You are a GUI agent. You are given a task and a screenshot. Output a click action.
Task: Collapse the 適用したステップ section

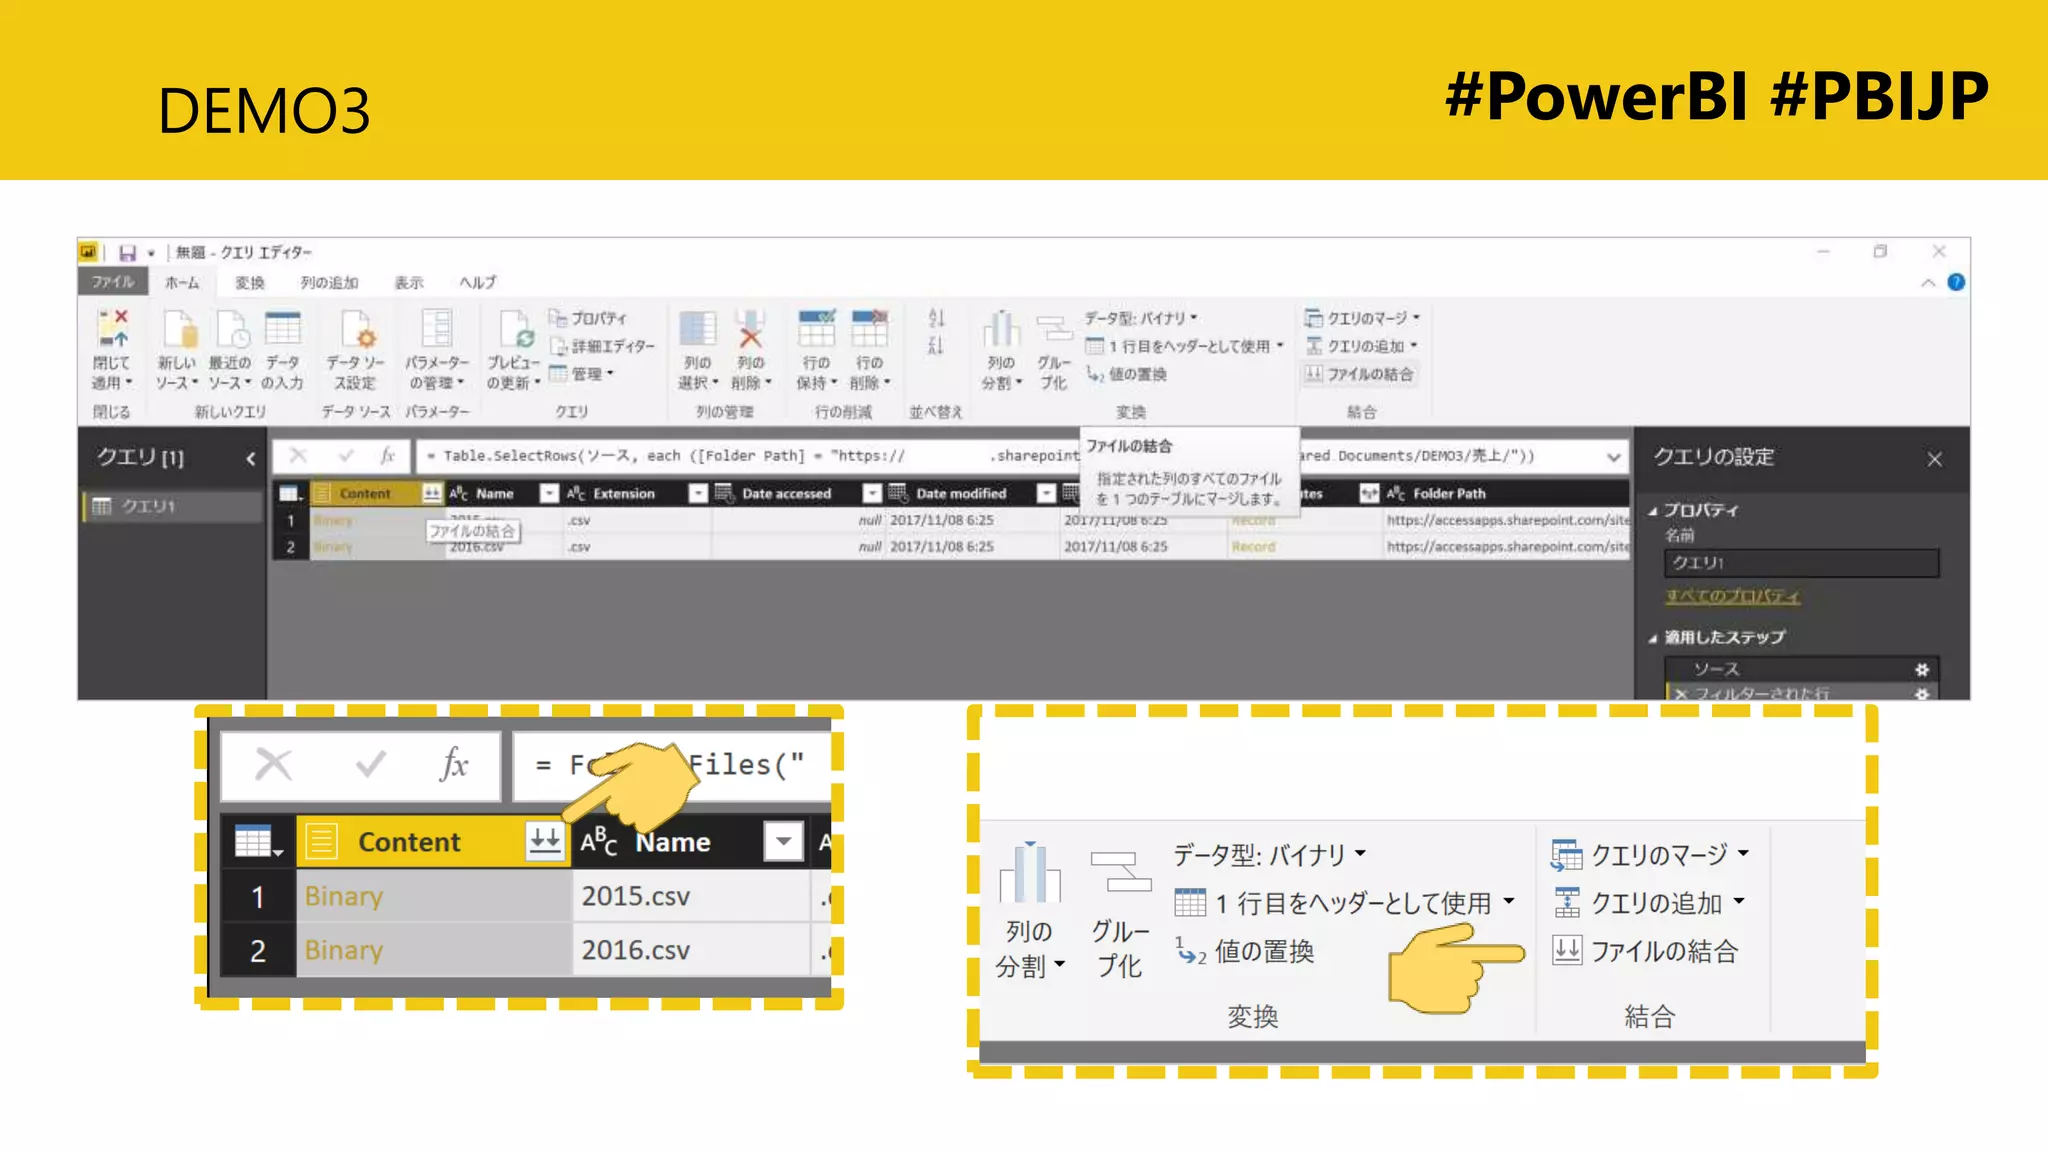click(1653, 638)
